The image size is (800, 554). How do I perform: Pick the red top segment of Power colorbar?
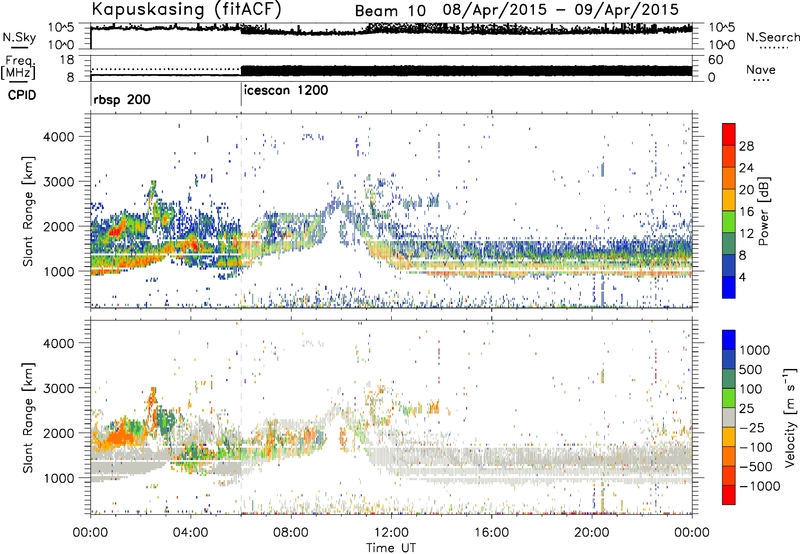pyautogui.click(x=729, y=134)
